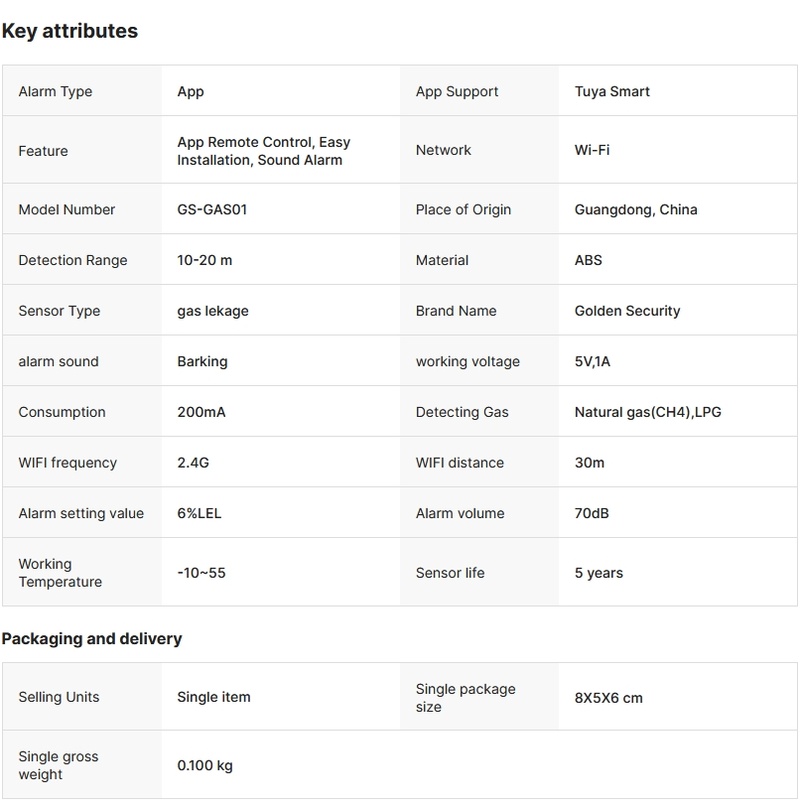Click the Key attributes heading
800x808 pixels.
pyautogui.click(x=69, y=31)
